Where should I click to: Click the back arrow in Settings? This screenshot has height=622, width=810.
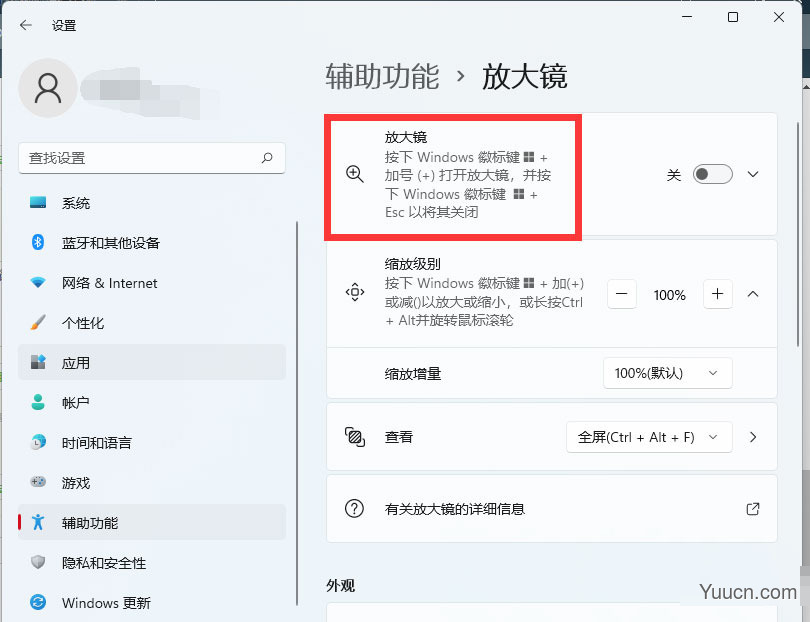25,25
